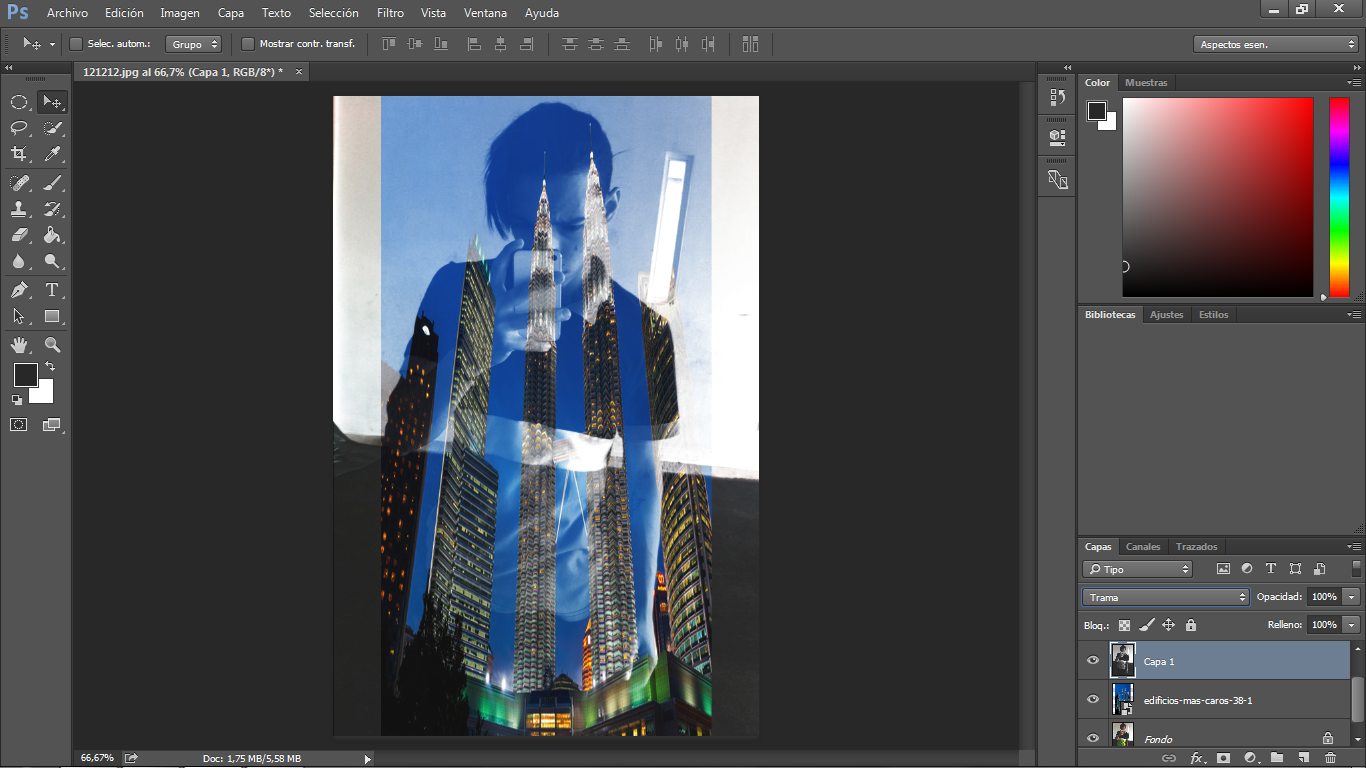1366x768 pixels.
Task: Switch to the Muestras tab
Action: point(1146,83)
